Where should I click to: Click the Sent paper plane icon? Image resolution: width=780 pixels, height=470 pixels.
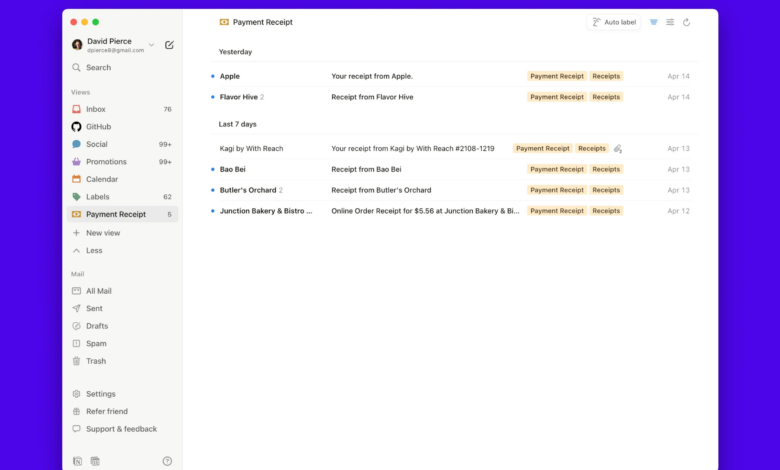tap(76, 308)
